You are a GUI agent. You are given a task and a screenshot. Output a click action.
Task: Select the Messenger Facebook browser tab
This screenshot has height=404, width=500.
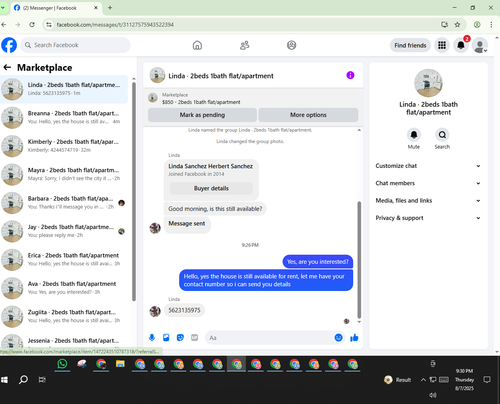click(x=55, y=8)
